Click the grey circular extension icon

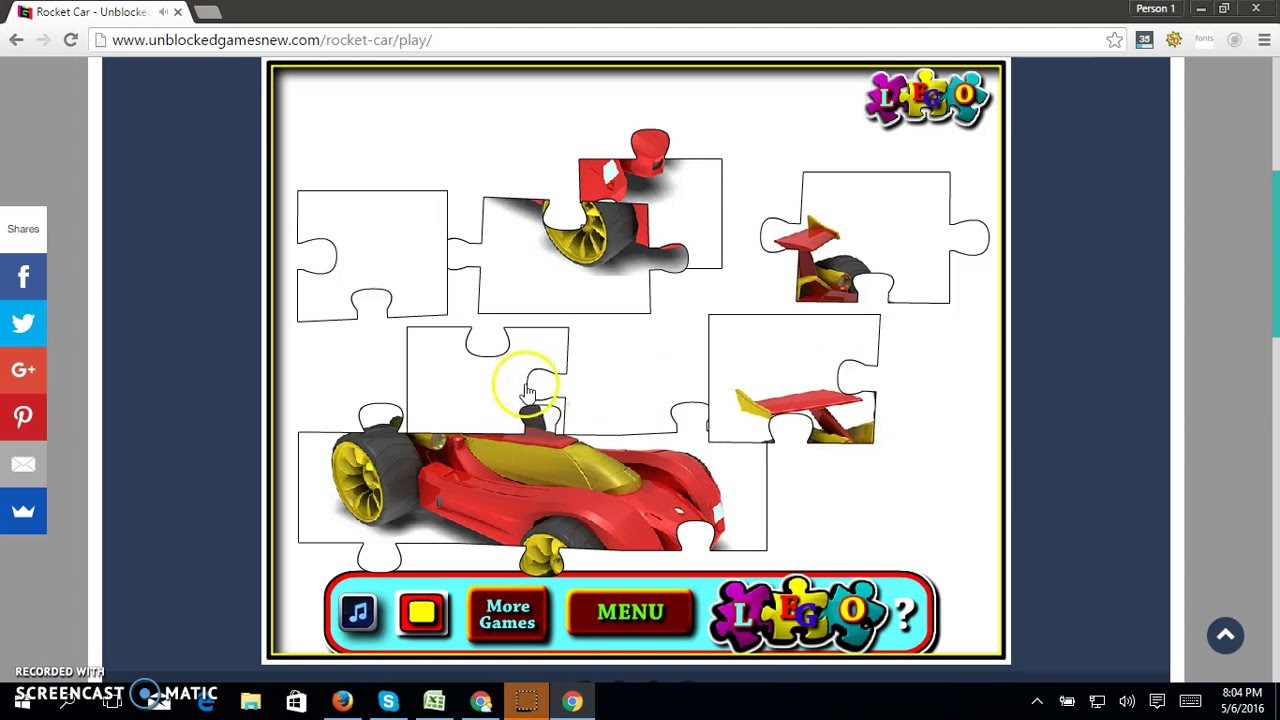[x=1234, y=40]
